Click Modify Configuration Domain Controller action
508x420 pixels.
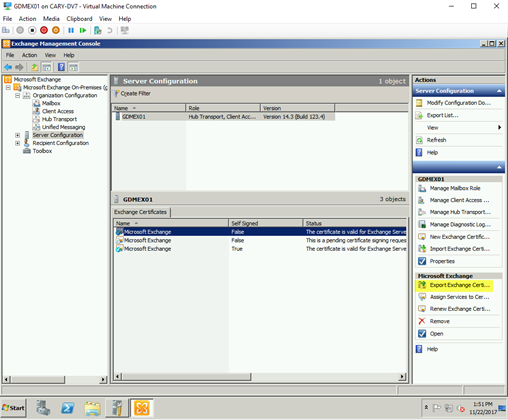[459, 103]
